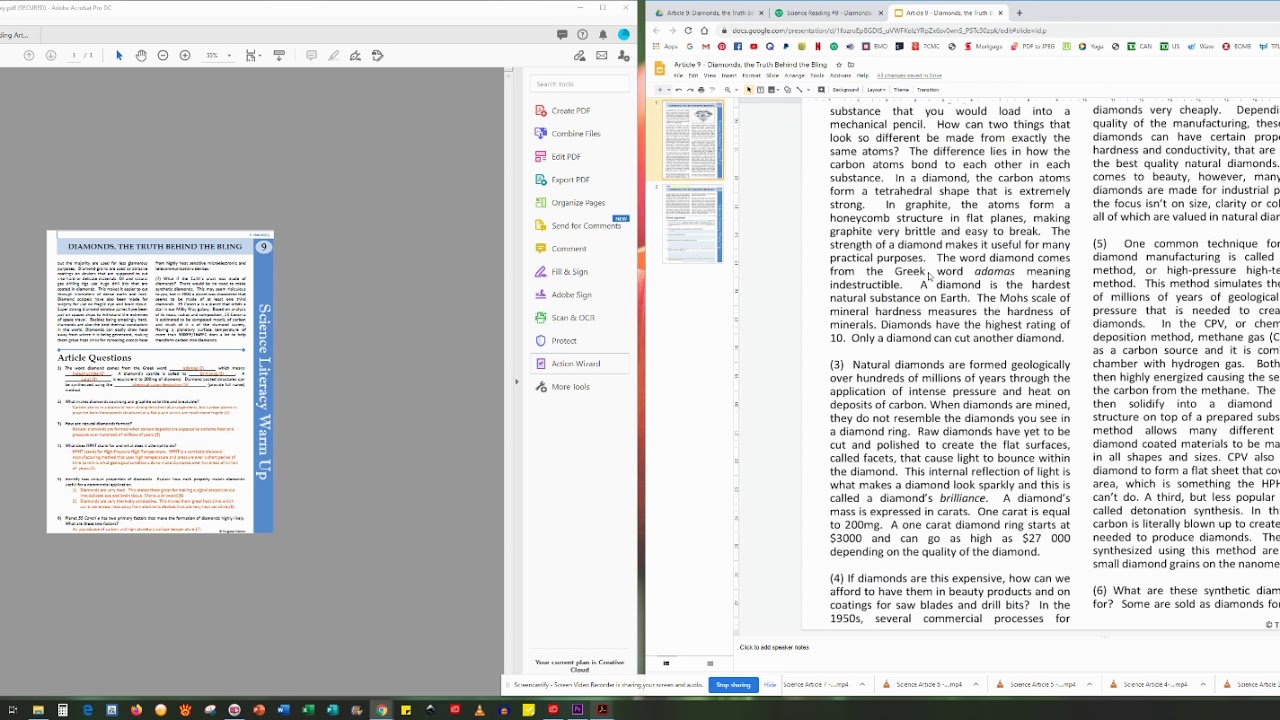Select the arrow selection tool in Acrobat
The height and width of the screenshot is (720, 1280).
tap(119, 55)
